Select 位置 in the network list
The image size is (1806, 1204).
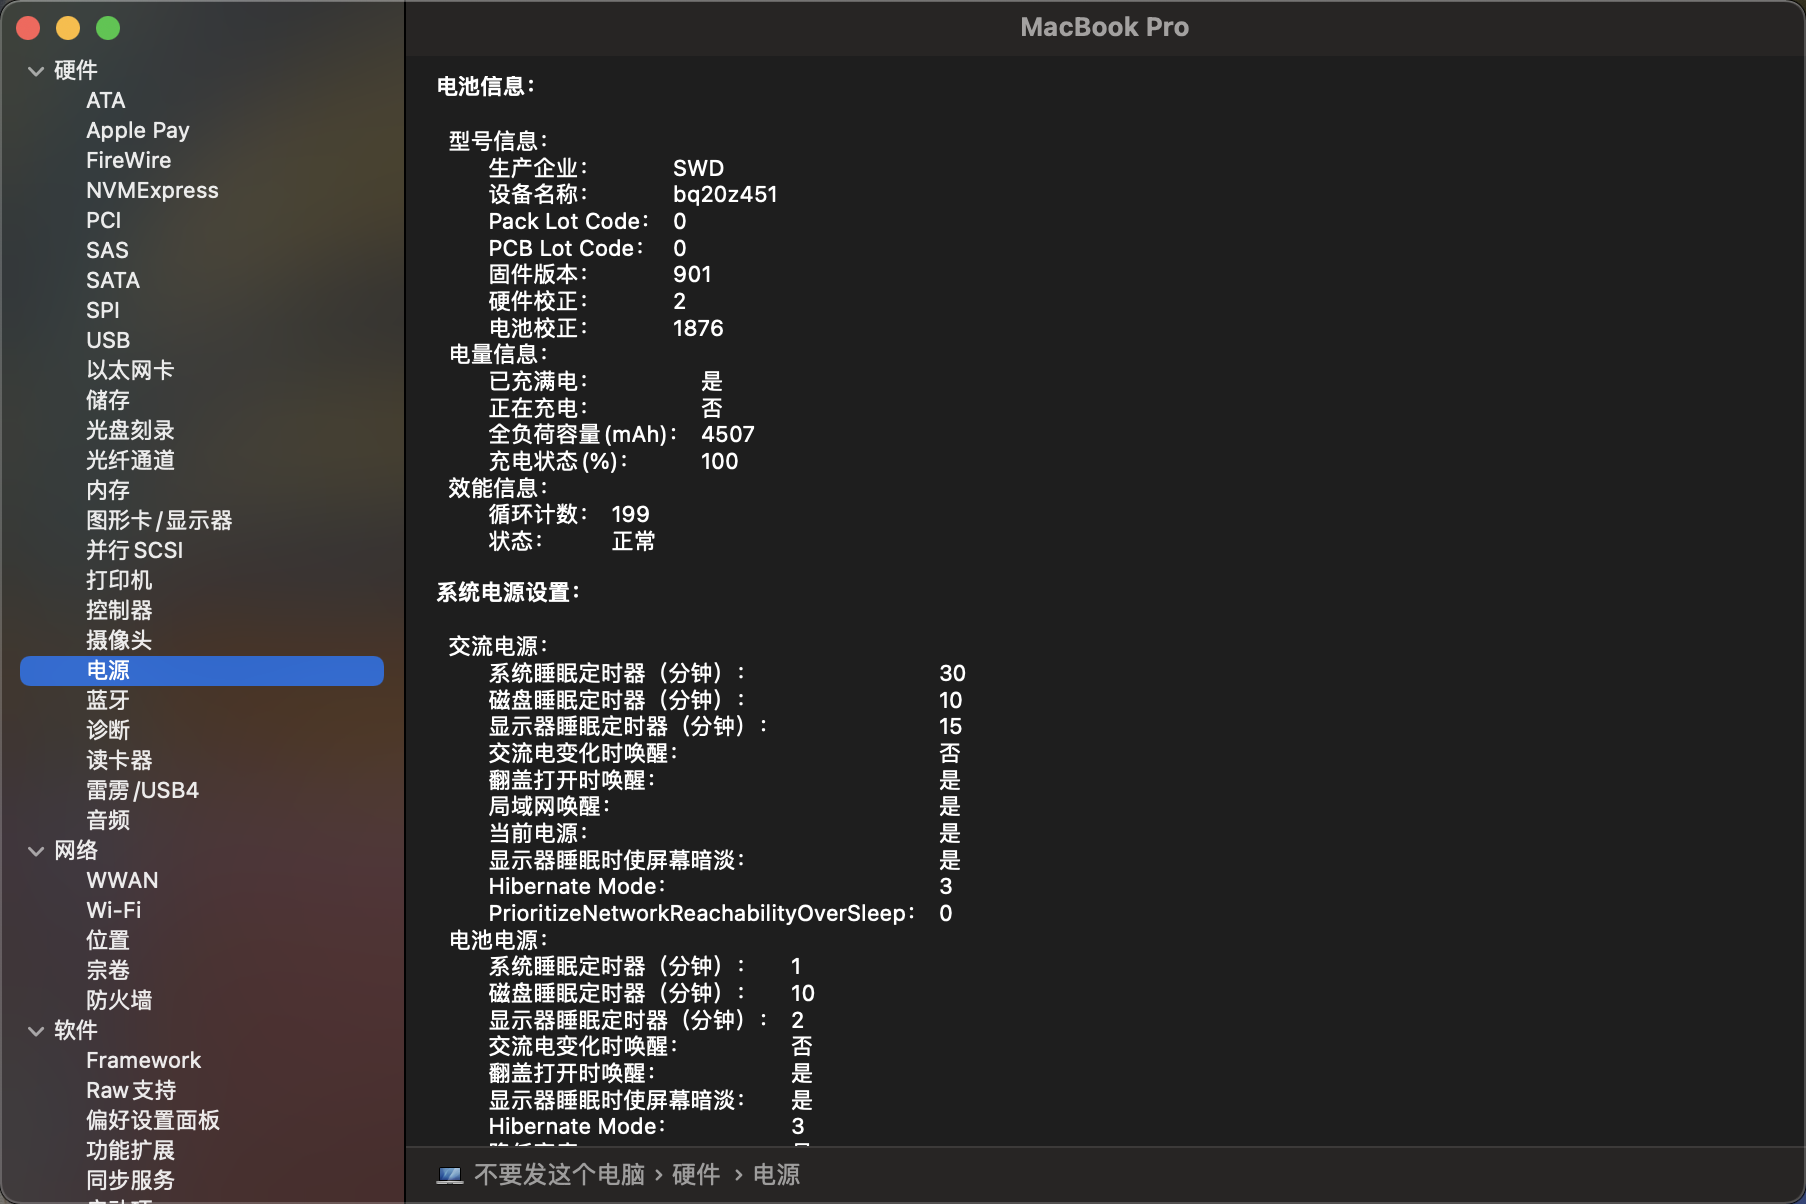[108, 941]
